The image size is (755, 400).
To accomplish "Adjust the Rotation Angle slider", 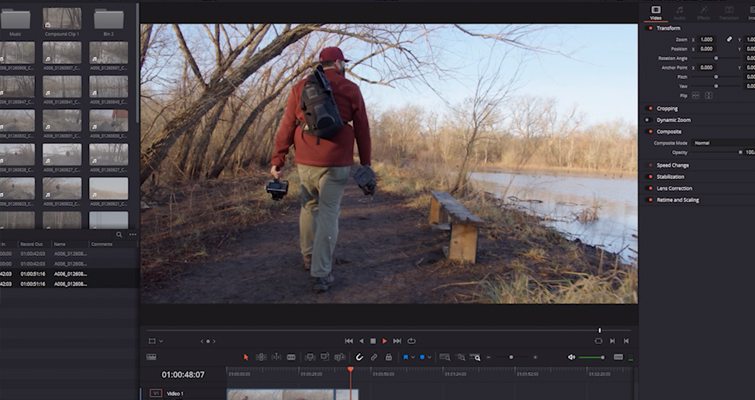I will click(x=715, y=58).
